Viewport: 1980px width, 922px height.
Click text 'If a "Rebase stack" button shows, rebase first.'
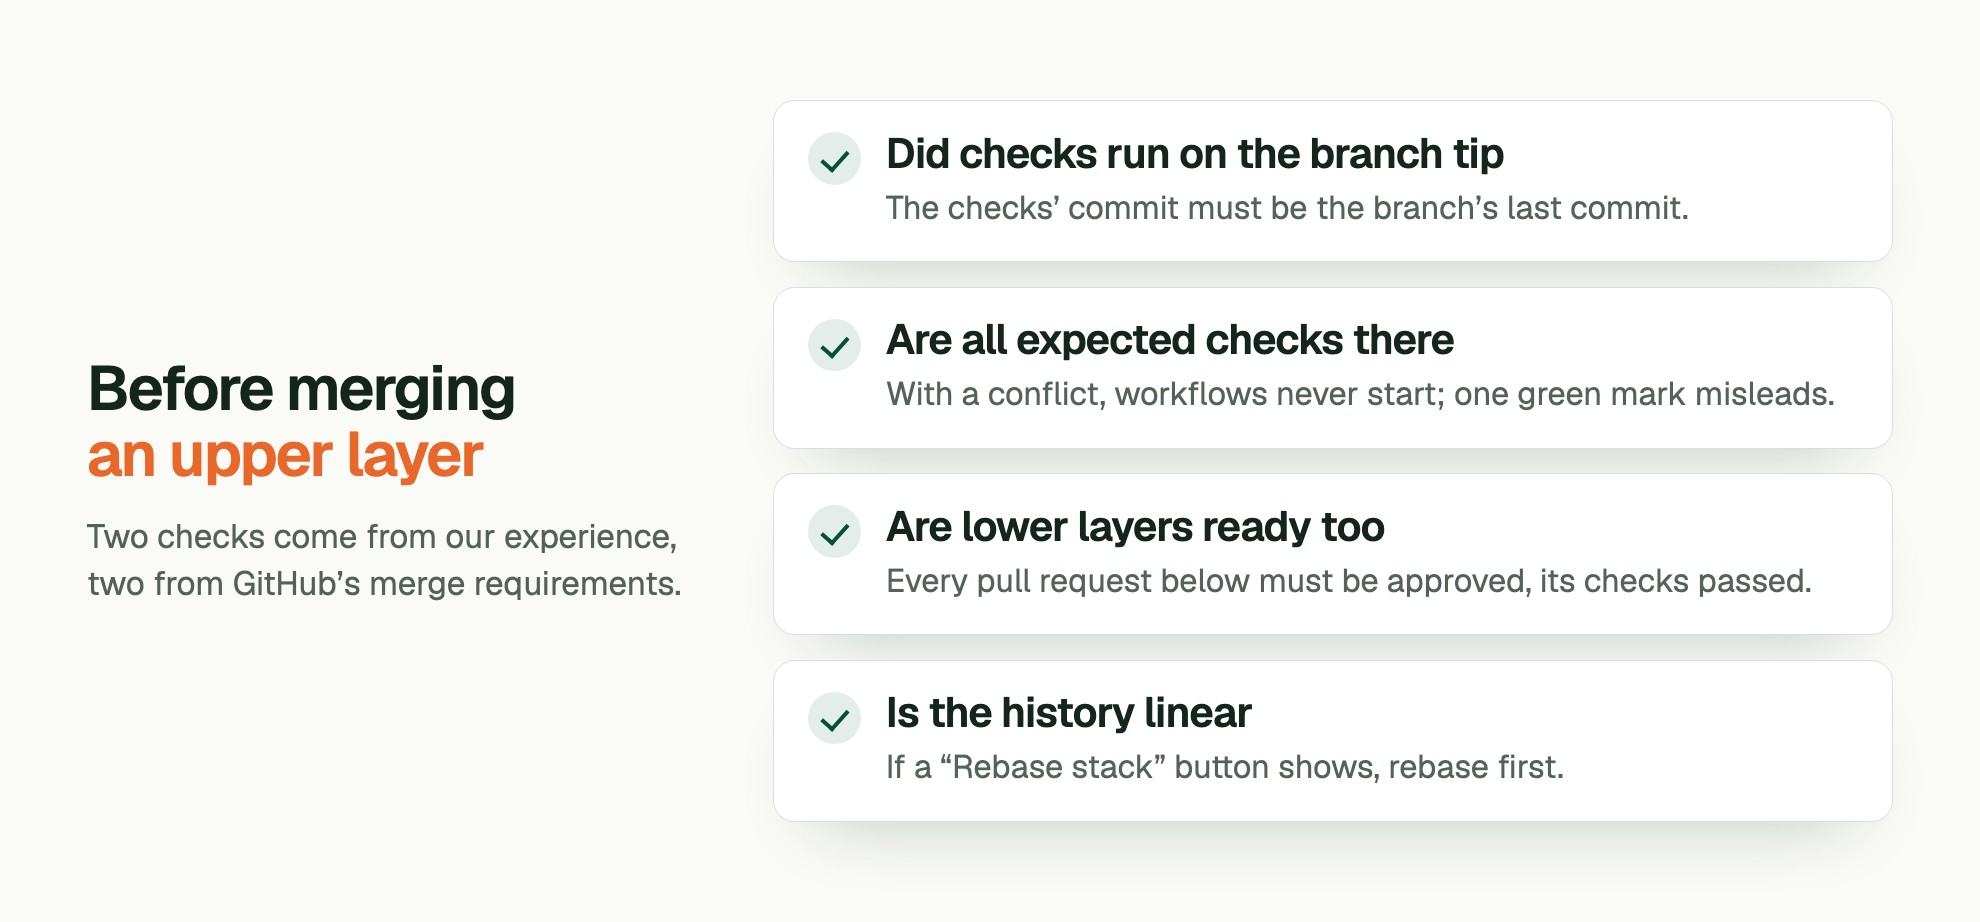1225,767
